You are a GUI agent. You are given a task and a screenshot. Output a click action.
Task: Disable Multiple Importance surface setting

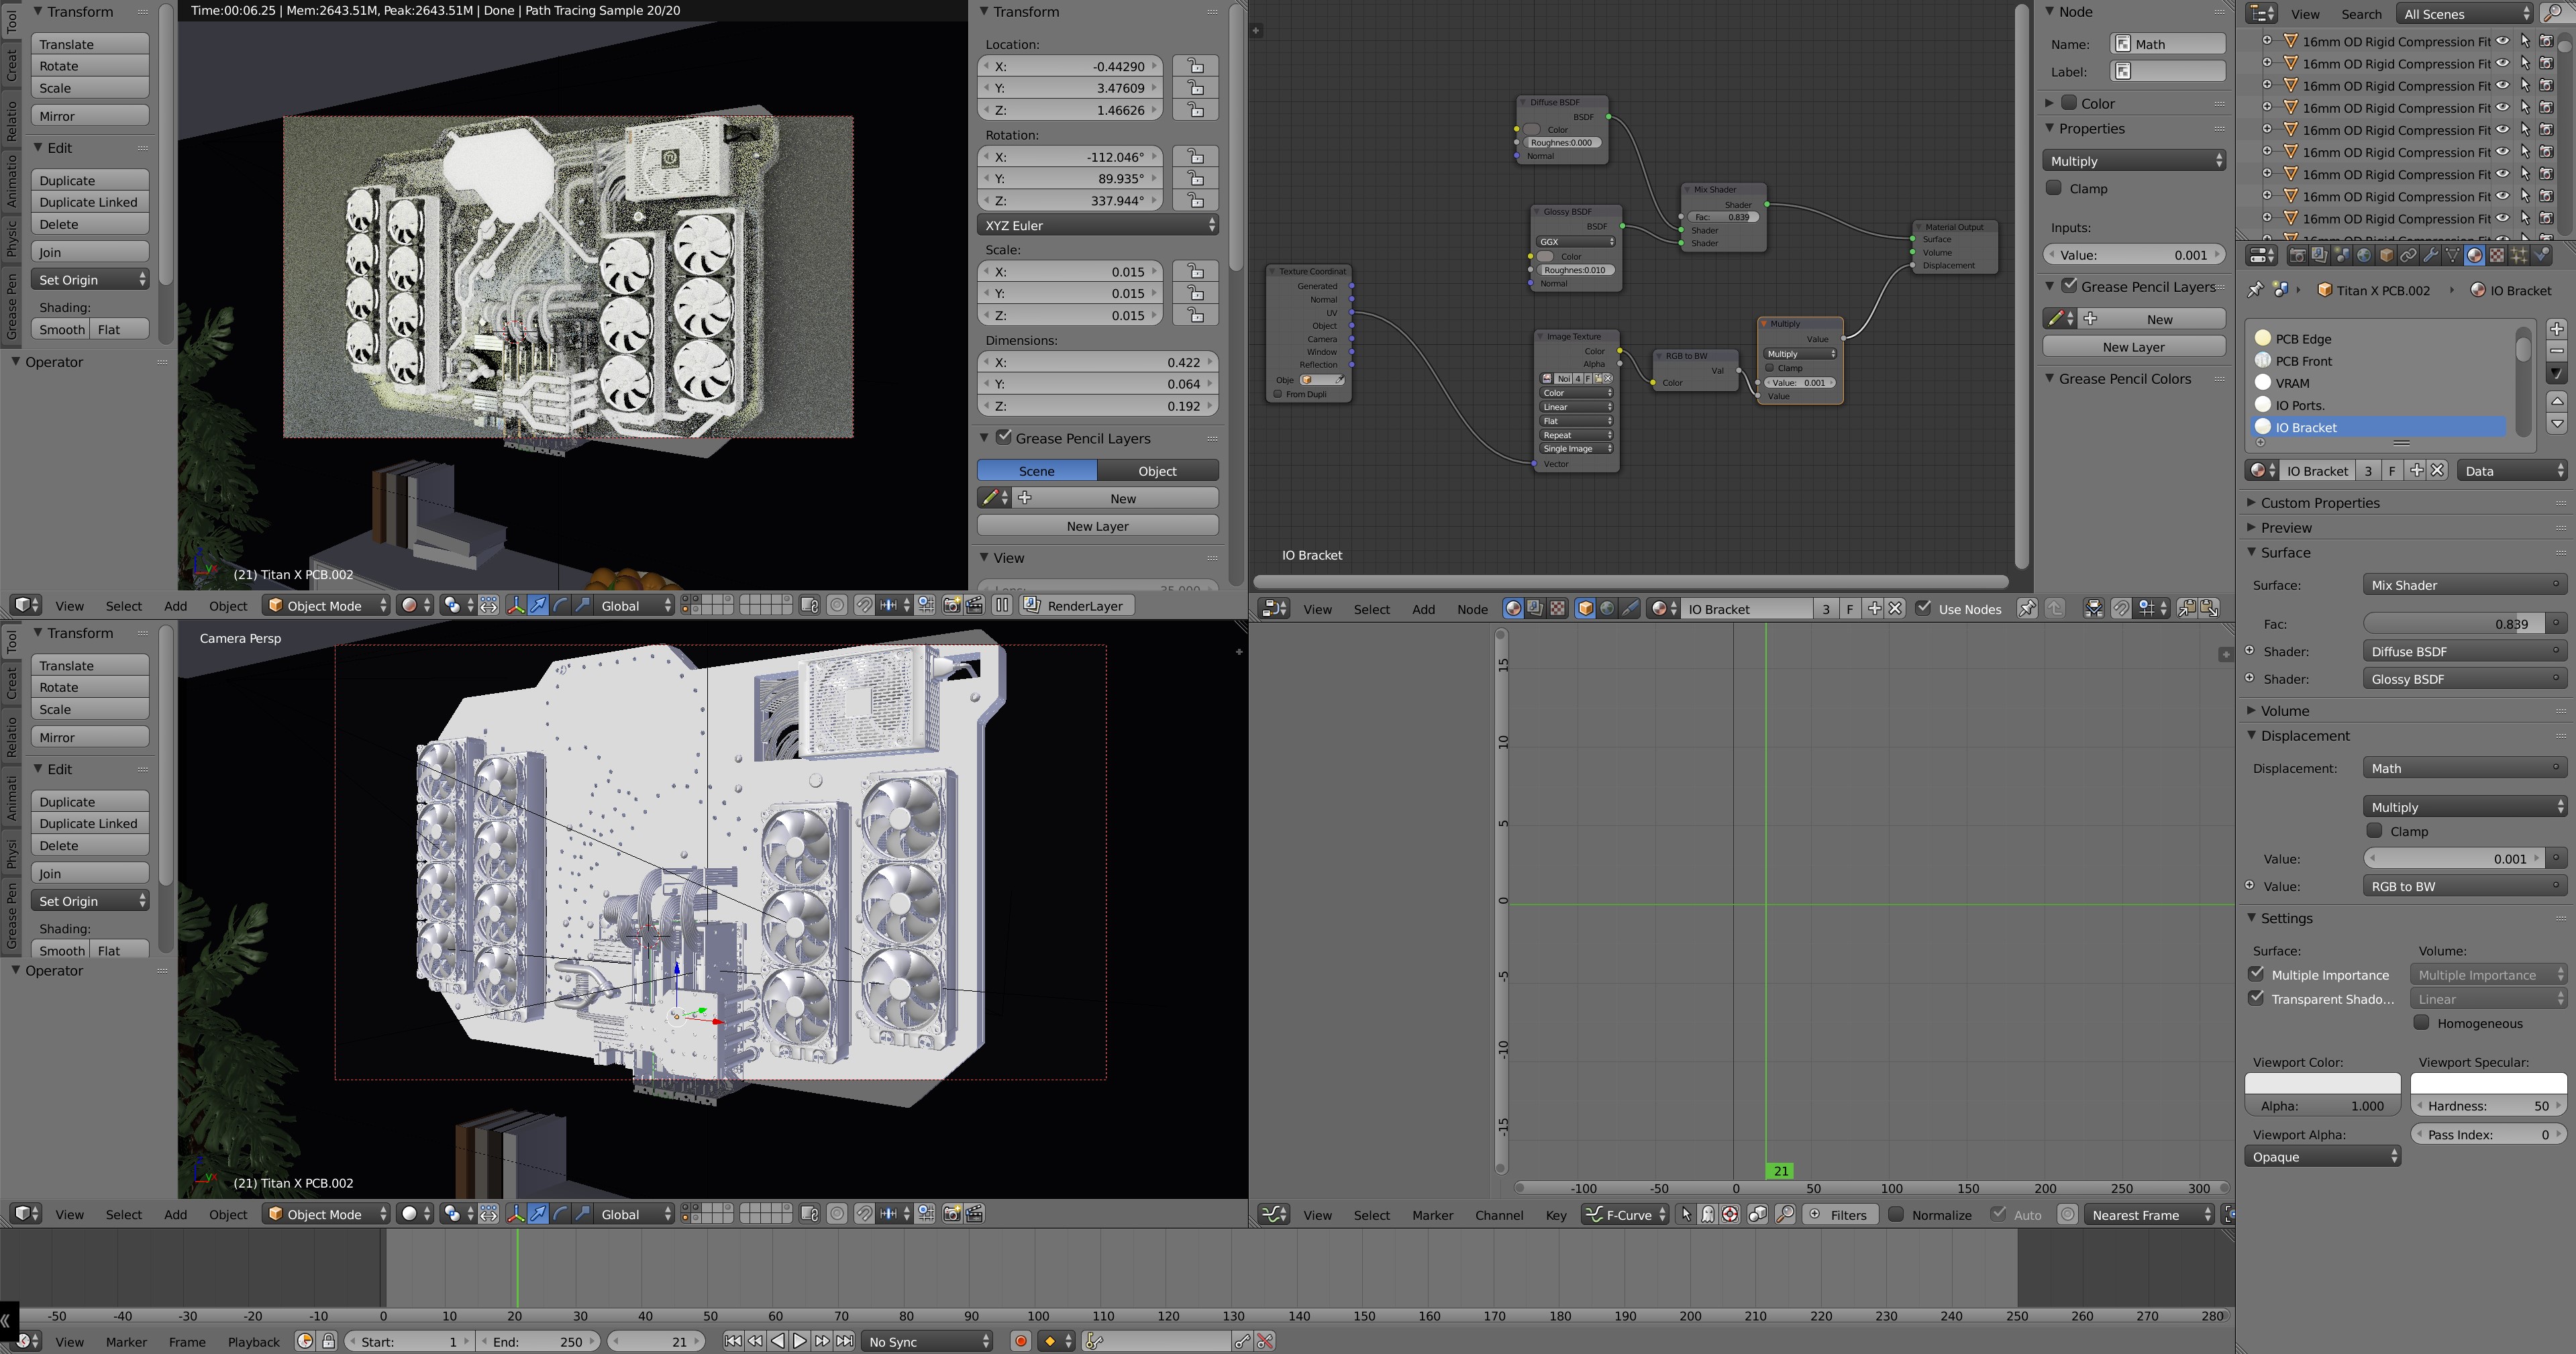coord(2256,974)
